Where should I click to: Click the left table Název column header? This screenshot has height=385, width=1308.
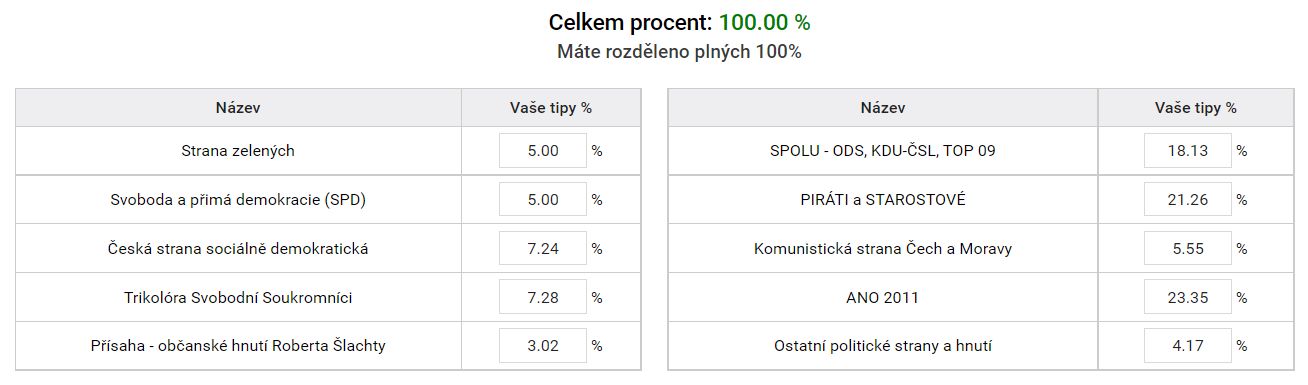coord(238,108)
